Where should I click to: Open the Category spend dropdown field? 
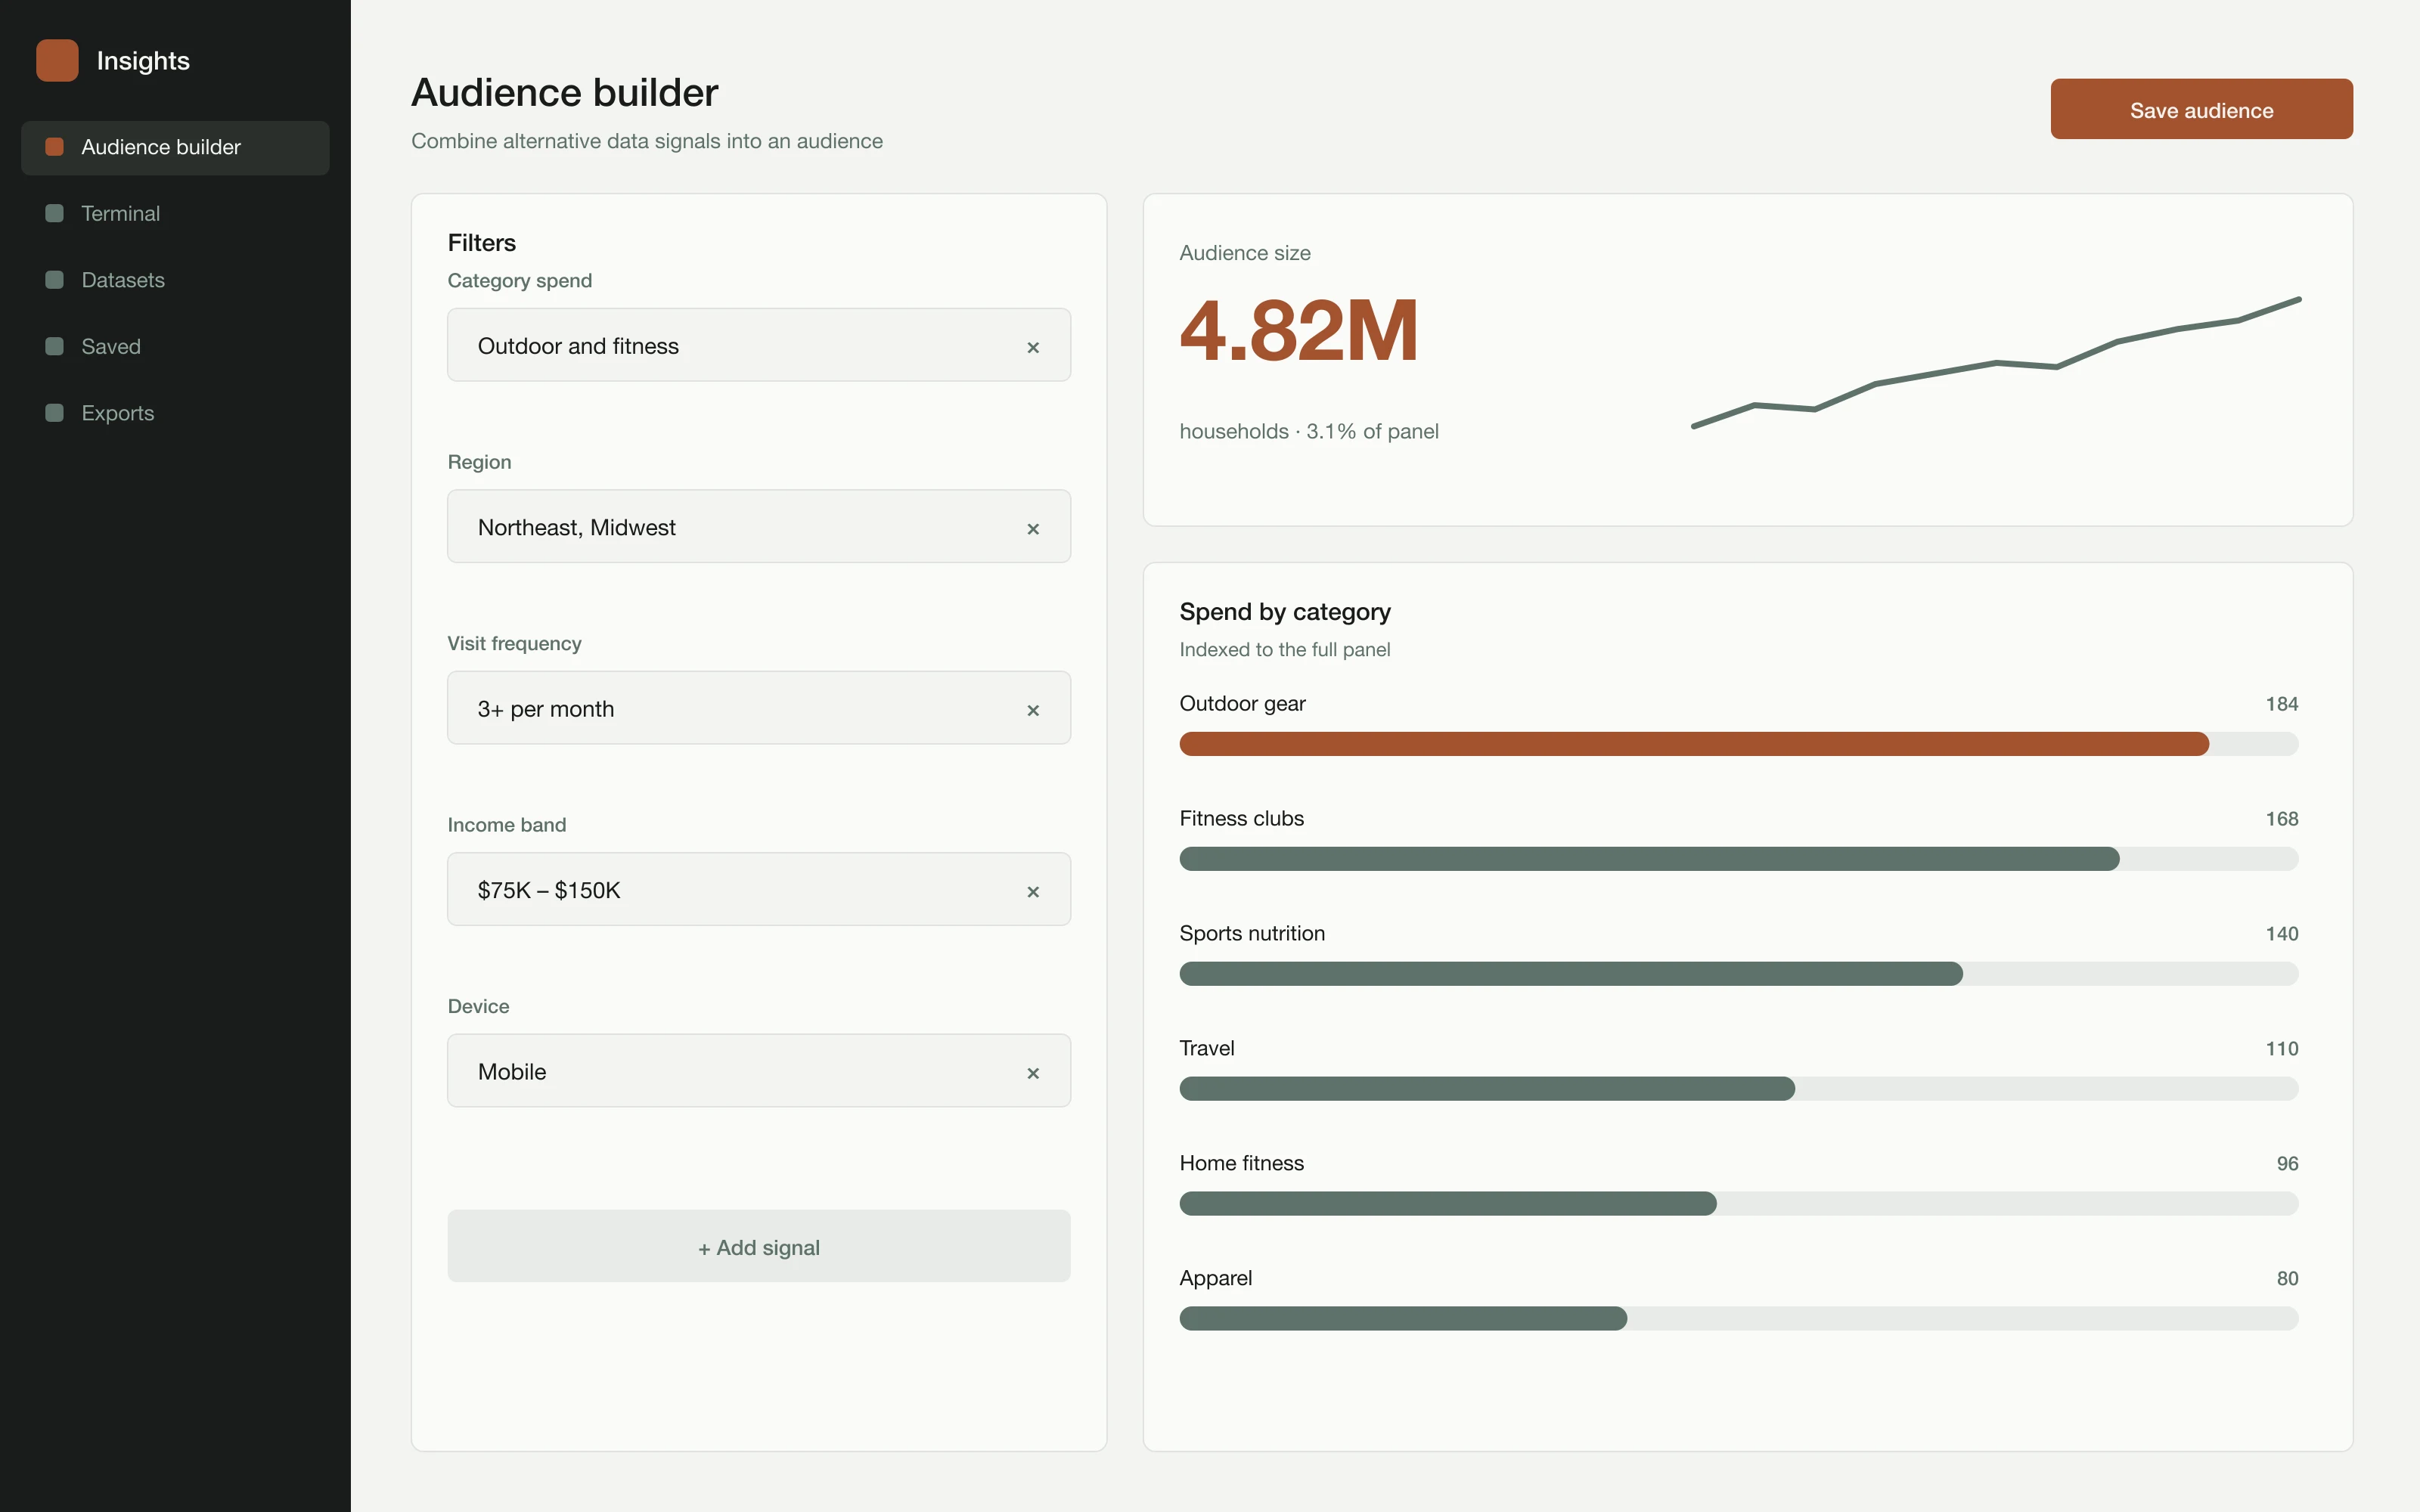[x=758, y=345]
